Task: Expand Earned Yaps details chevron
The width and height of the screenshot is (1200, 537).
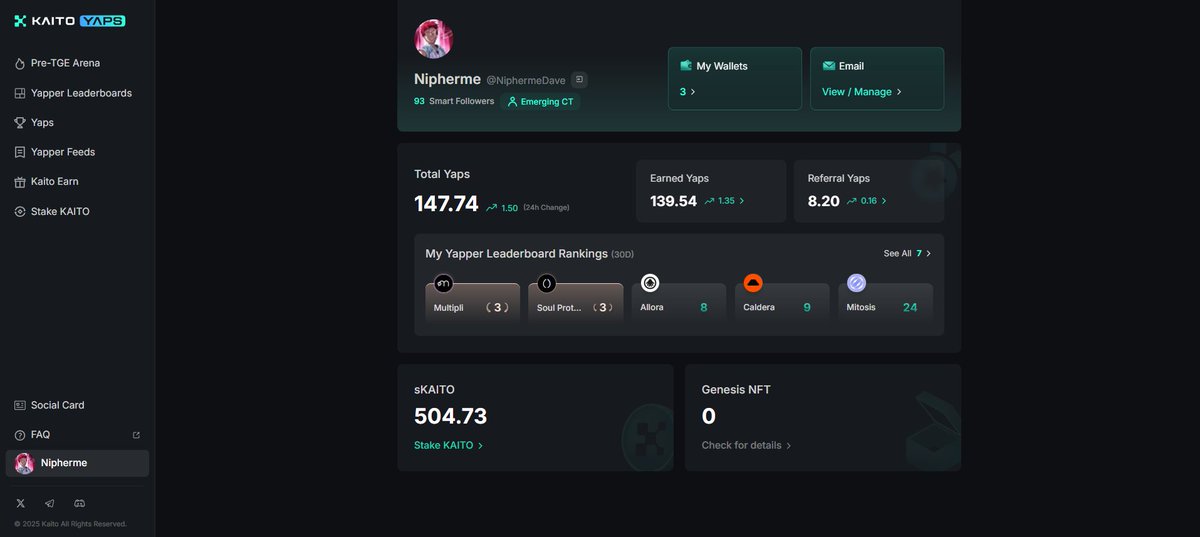Action: 741,201
